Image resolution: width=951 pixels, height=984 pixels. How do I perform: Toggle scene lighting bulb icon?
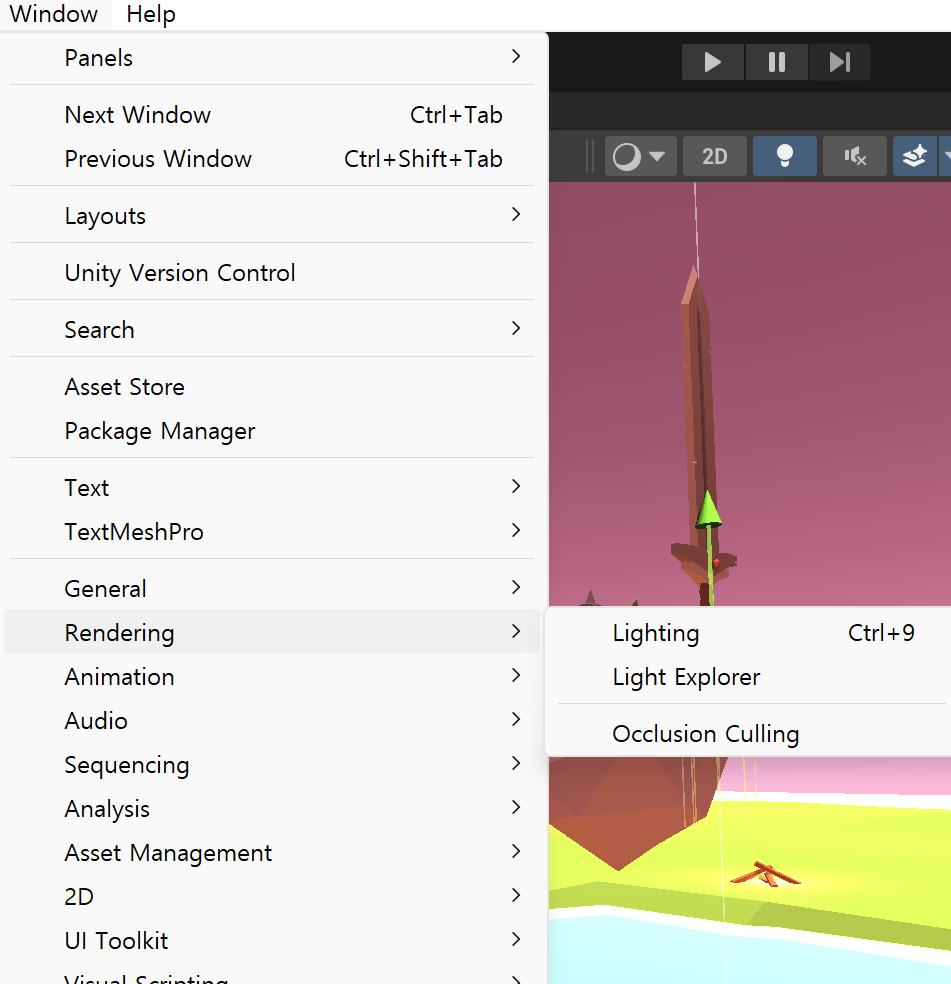pyautogui.click(x=785, y=156)
